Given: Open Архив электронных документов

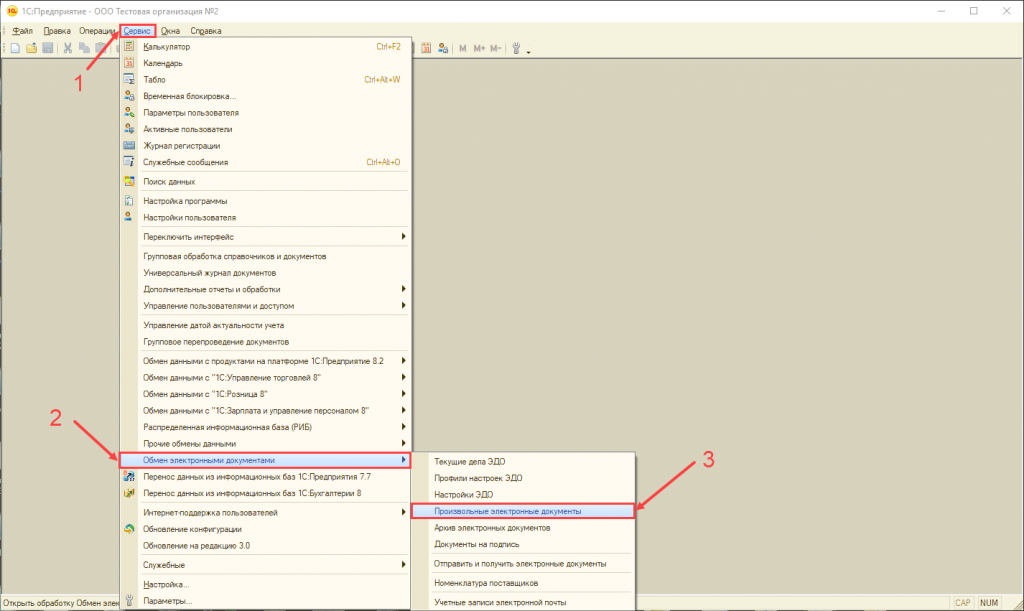Looking at the screenshot, I should point(492,527).
